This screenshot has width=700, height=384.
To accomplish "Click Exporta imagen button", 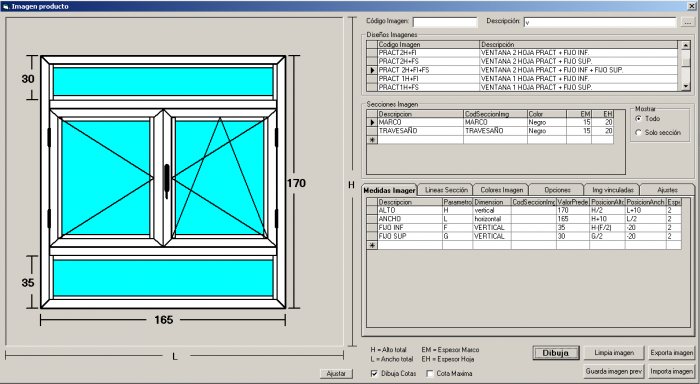I will coord(671,353).
